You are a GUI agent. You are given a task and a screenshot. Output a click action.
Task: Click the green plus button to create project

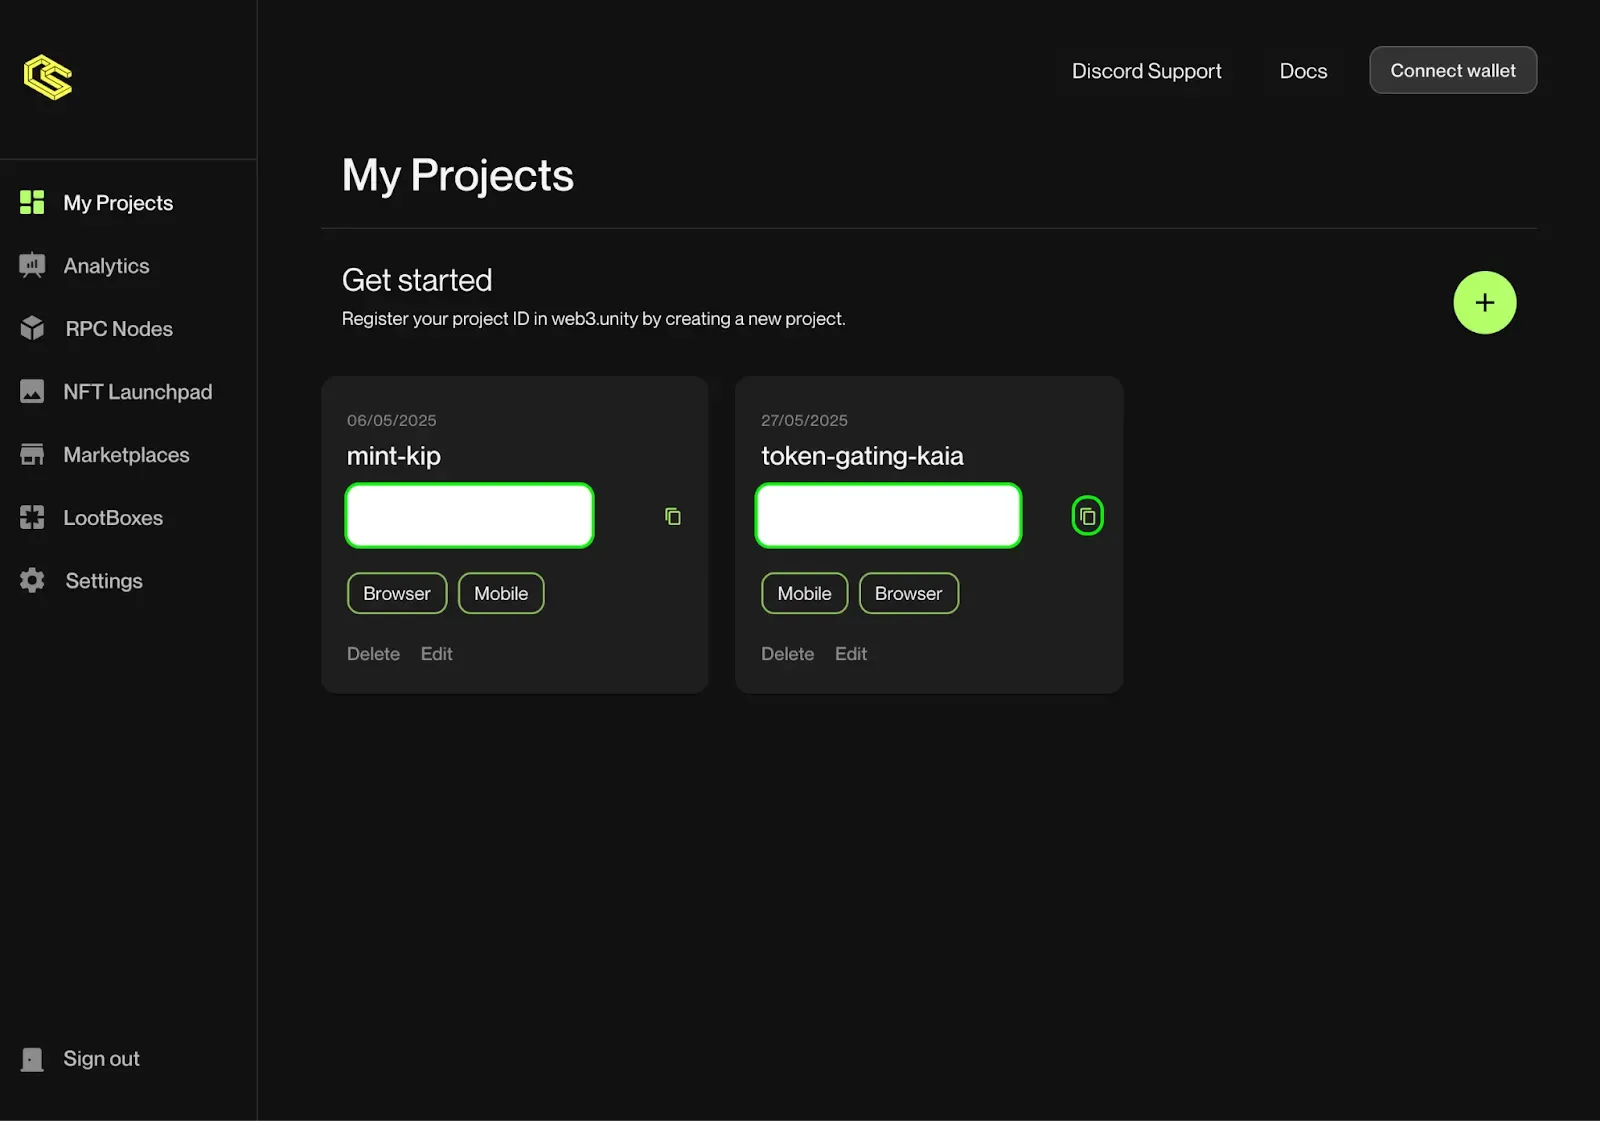pos(1484,303)
